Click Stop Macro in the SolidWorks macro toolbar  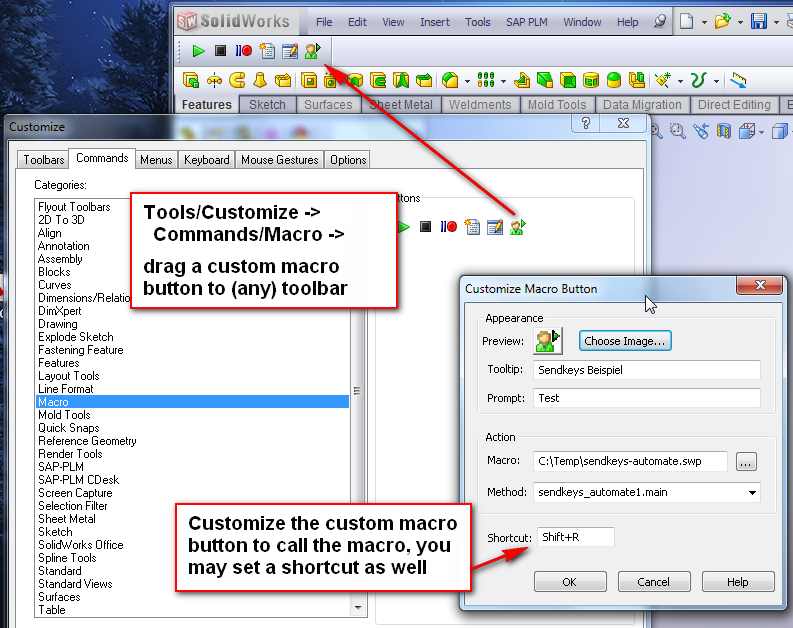pyautogui.click(x=221, y=51)
